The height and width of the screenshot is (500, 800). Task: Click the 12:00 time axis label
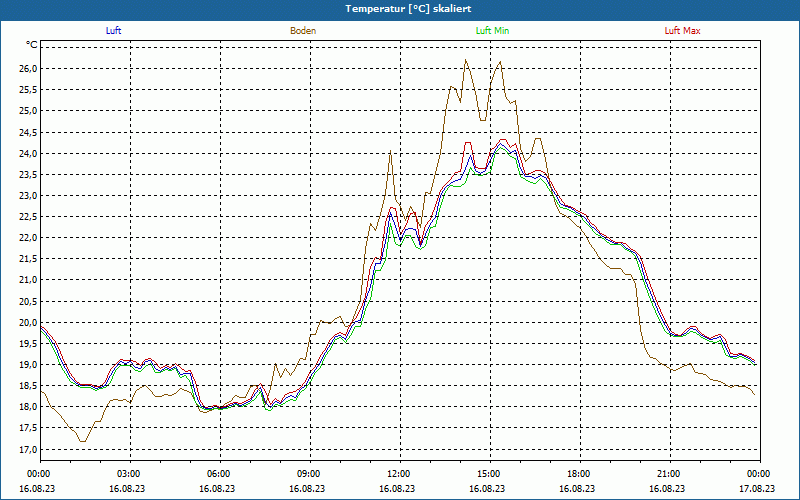pyautogui.click(x=400, y=474)
